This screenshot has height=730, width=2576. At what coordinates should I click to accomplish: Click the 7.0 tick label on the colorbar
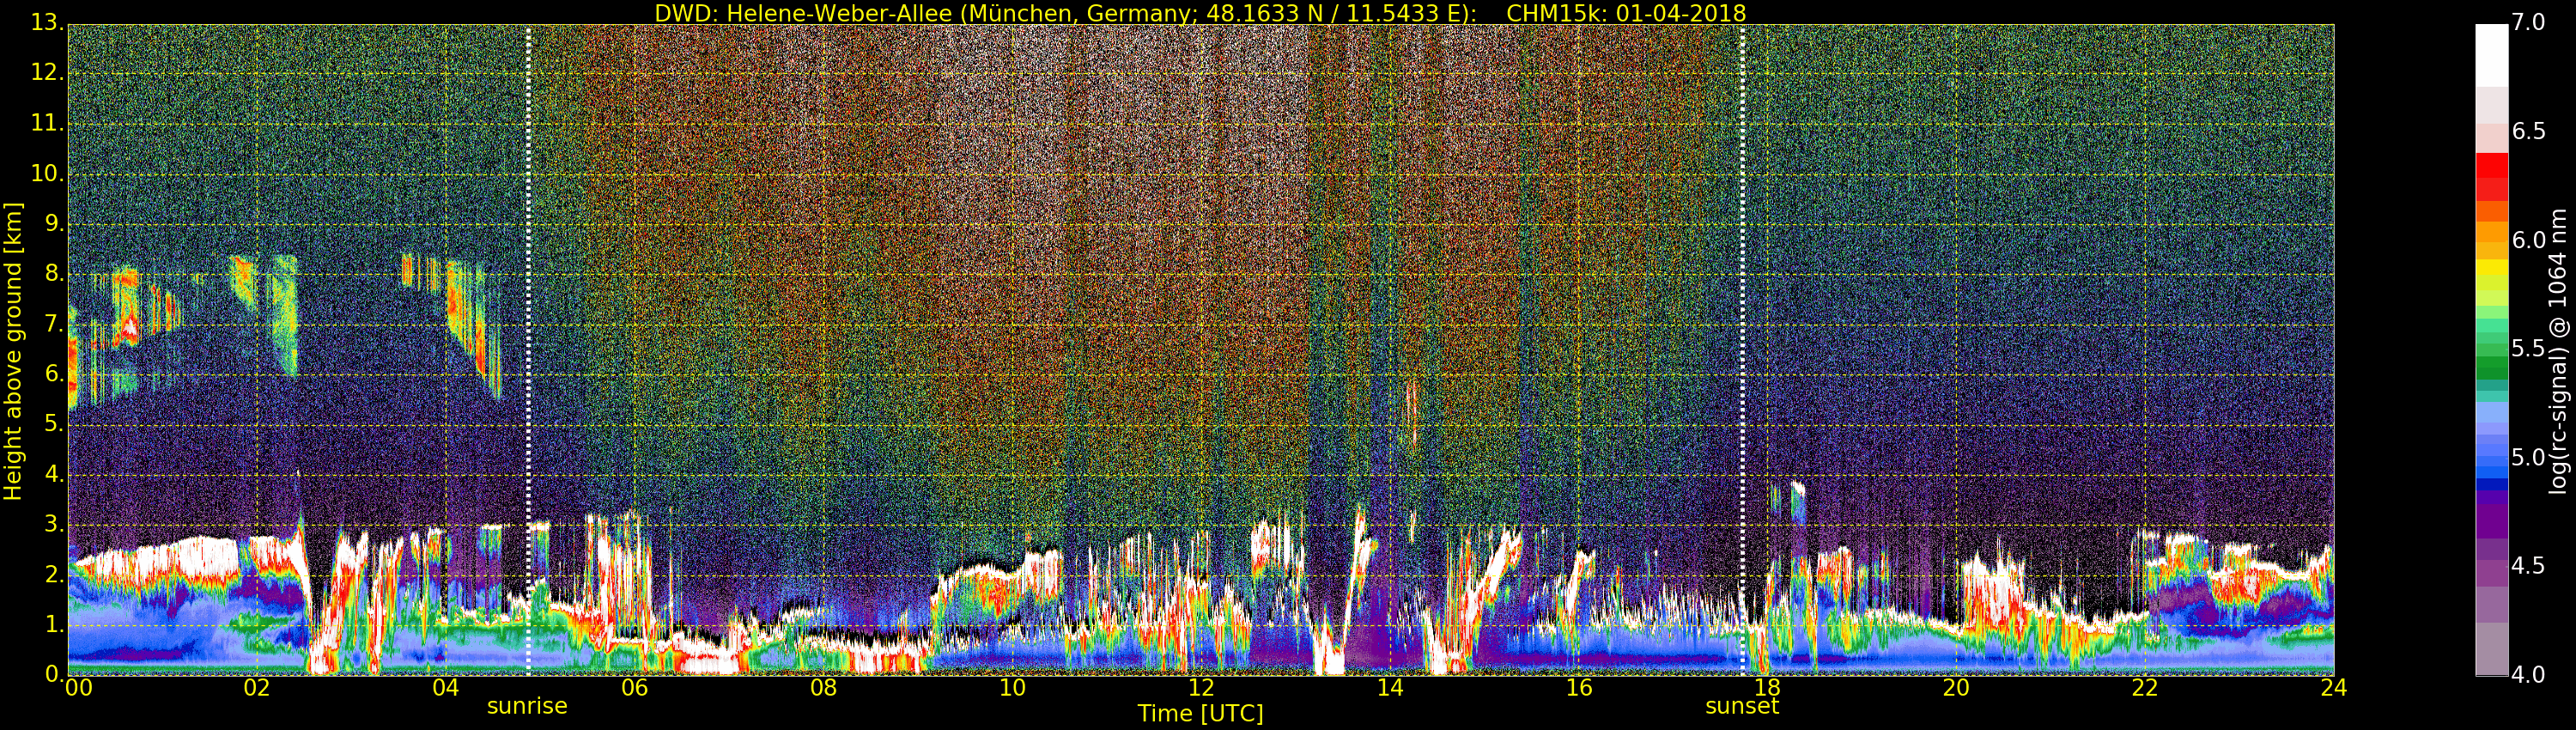pos(2529,22)
